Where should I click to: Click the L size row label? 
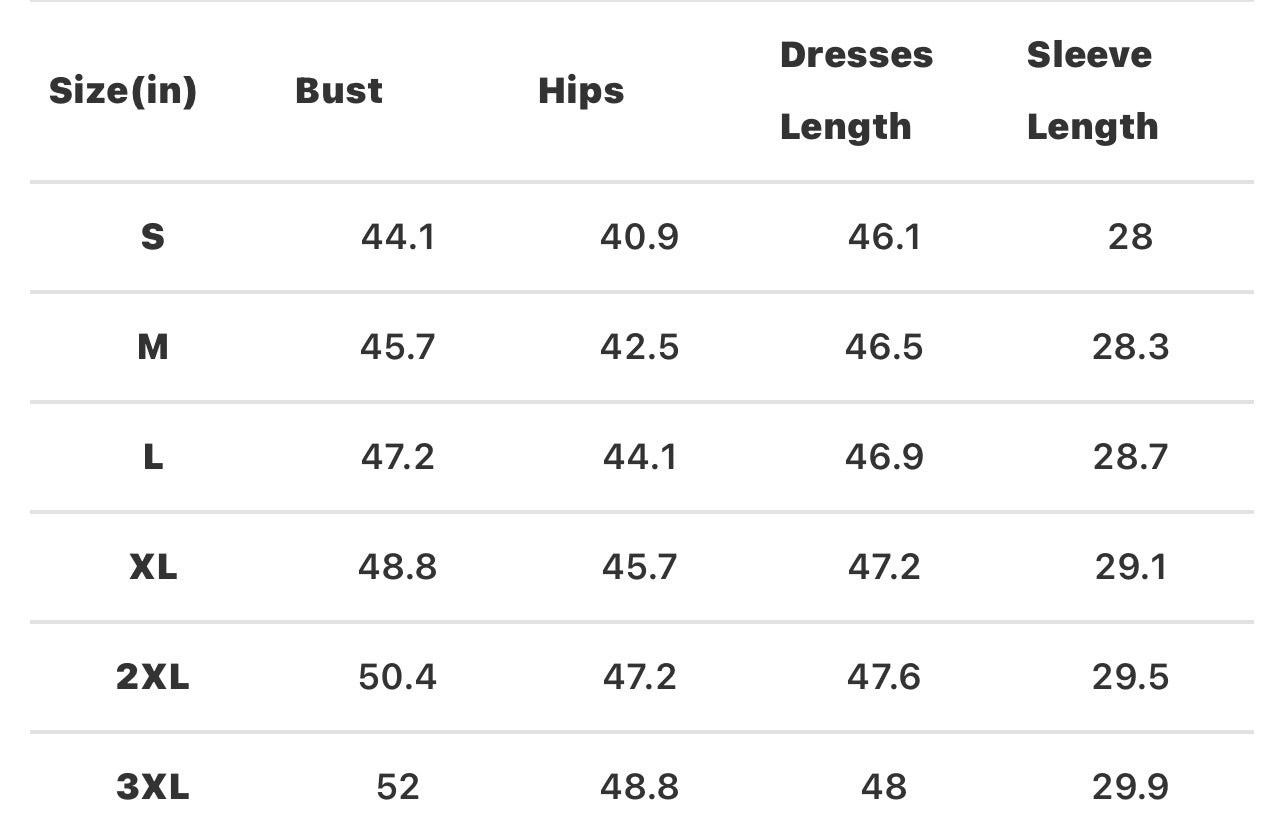click(152, 457)
